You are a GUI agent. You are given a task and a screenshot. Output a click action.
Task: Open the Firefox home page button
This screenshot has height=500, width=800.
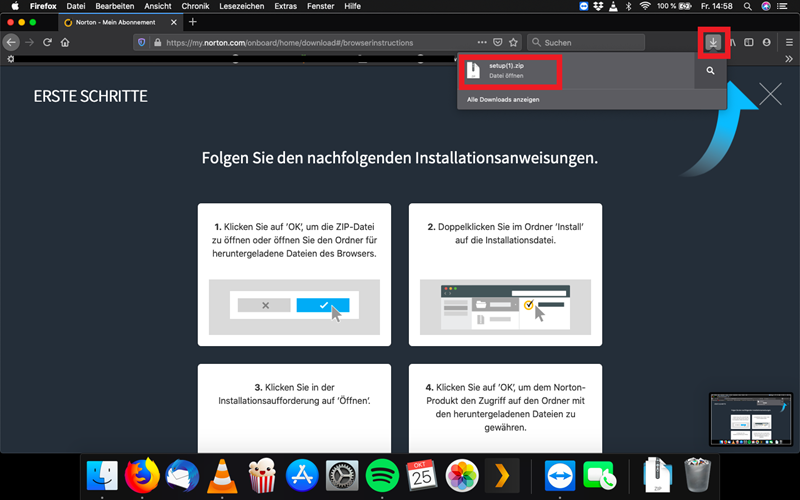(65, 42)
